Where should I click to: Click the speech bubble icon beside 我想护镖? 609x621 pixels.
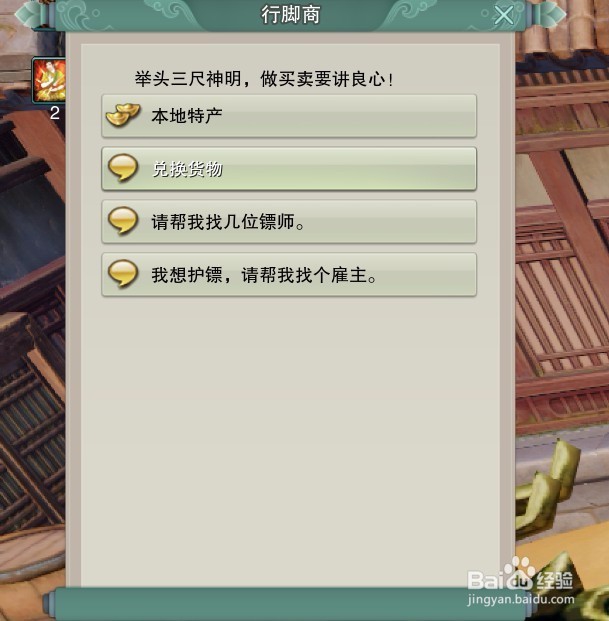click(x=123, y=274)
